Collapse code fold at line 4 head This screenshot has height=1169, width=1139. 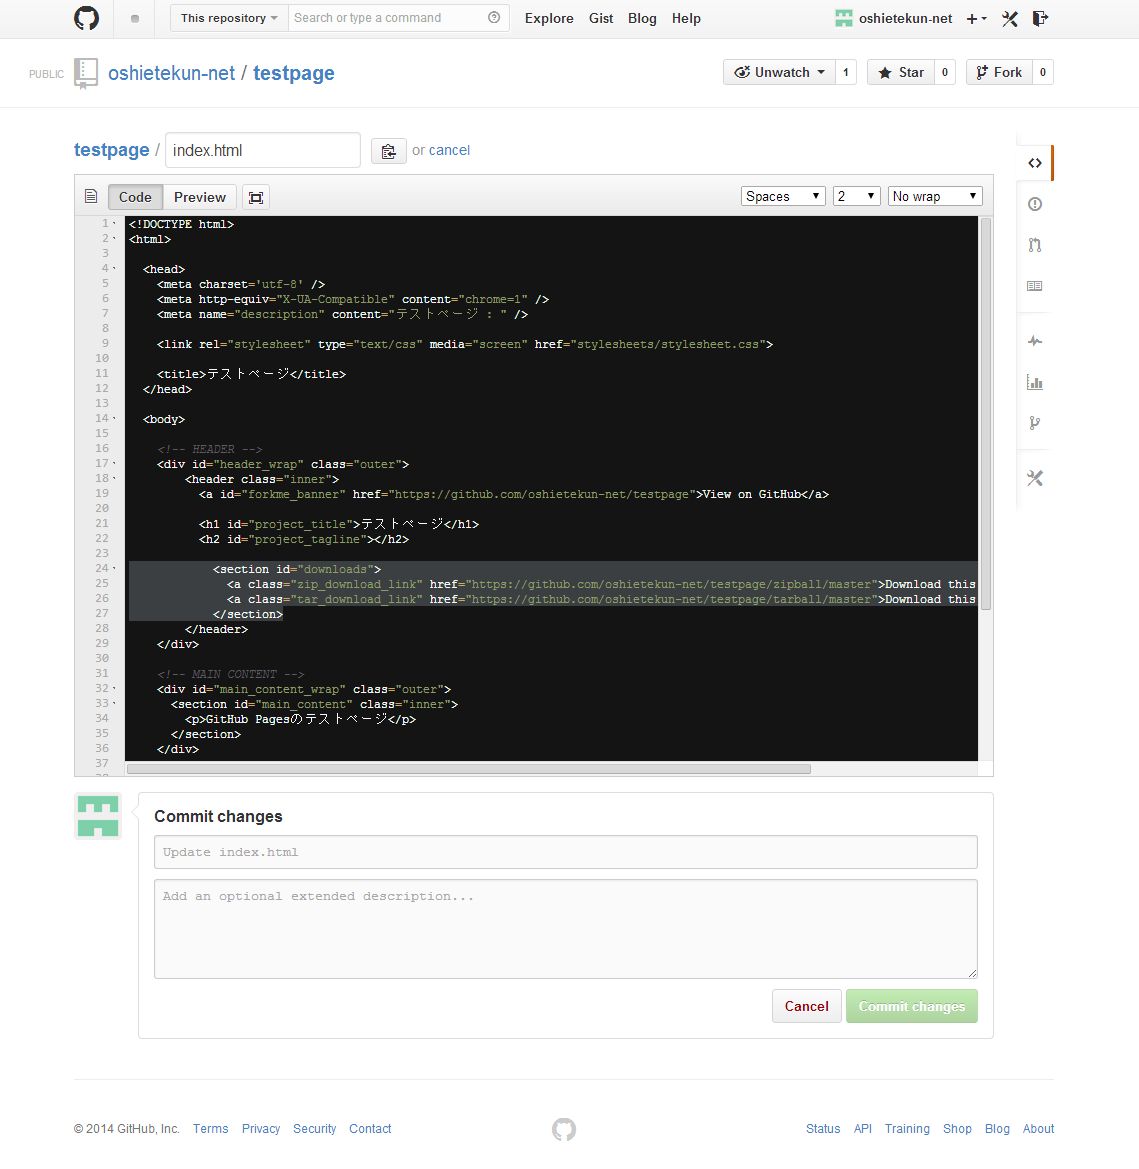[114, 268]
